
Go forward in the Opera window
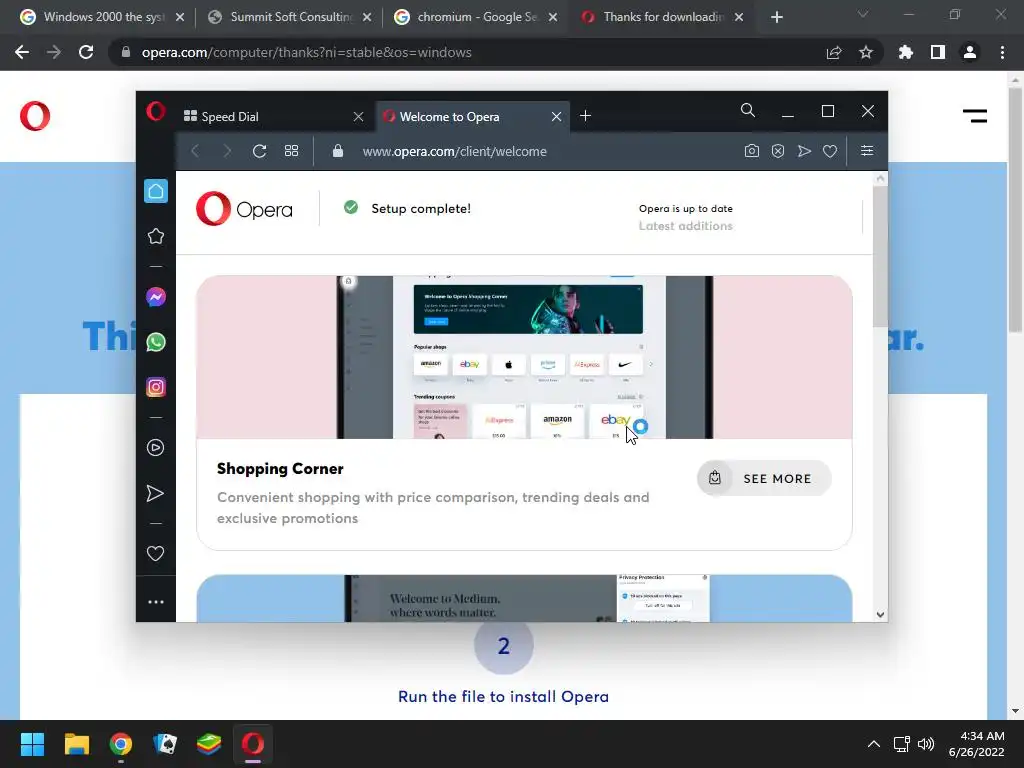tap(227, 152)
